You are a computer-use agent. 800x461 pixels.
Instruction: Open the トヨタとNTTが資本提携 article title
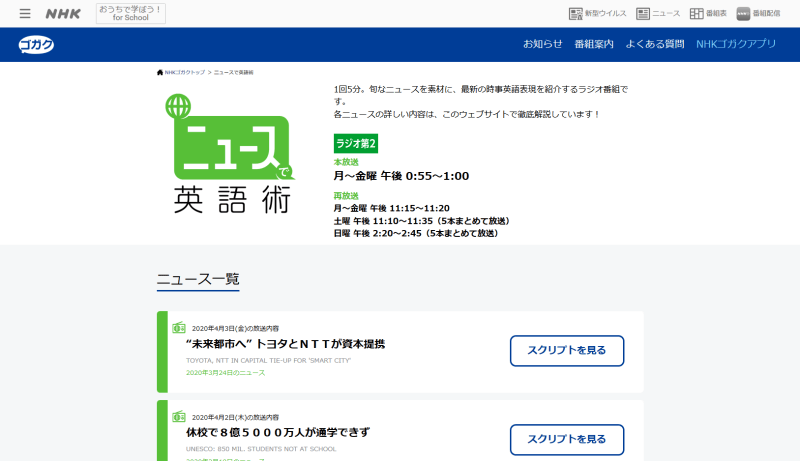click(285, 344)
